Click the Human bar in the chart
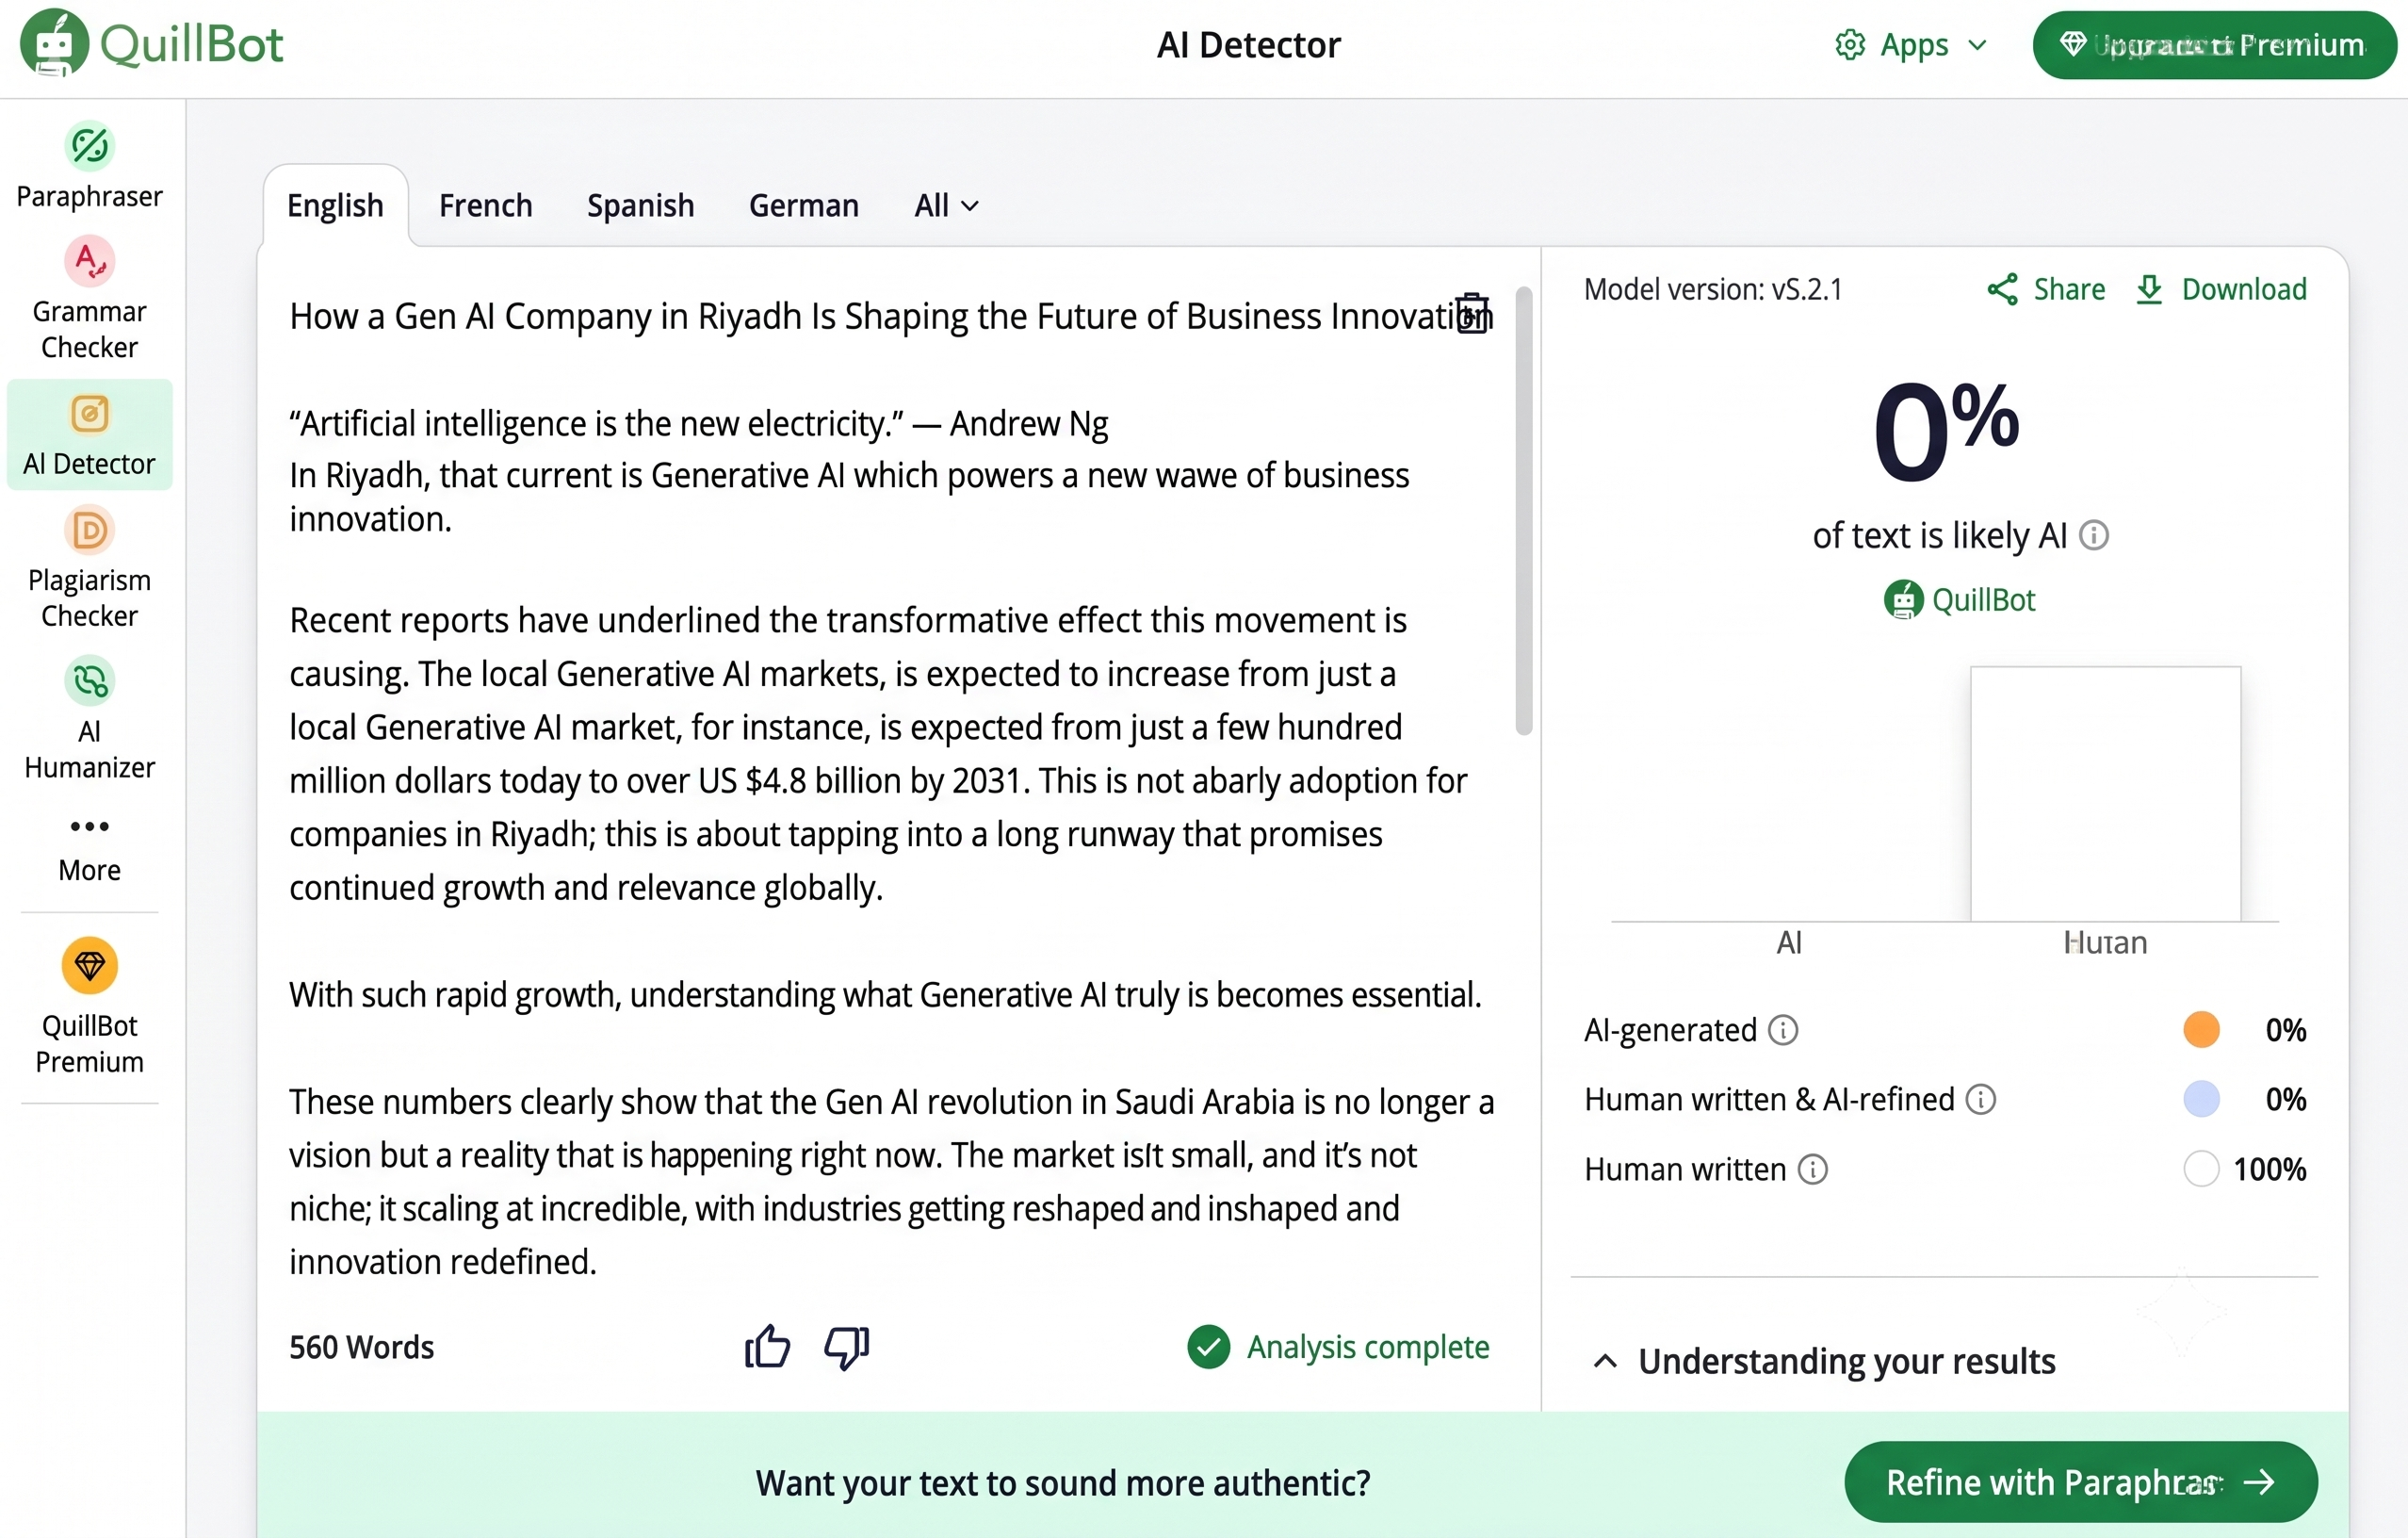Screen dimensions: 2408x1538 (x=2105, y=793)
